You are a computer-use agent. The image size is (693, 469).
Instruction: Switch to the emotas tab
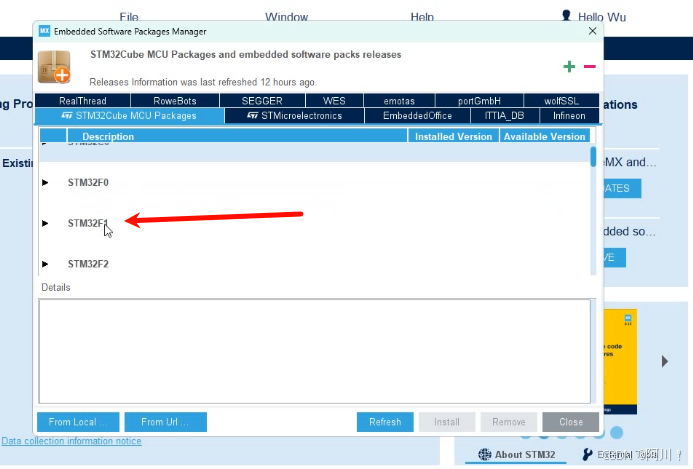tap(399, 101)
